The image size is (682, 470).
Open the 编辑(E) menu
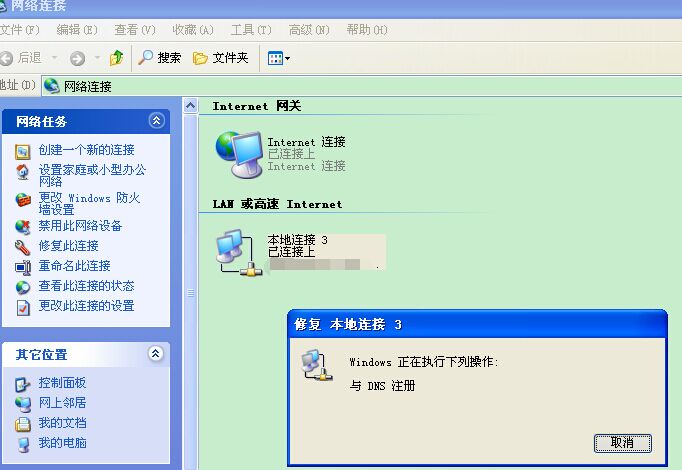[77, 30]
